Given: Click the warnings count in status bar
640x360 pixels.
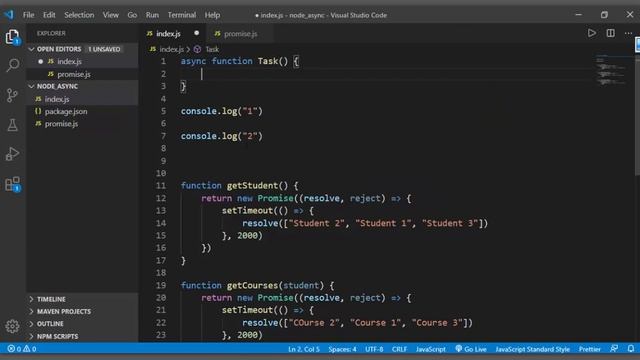Looking at the screenshot, I should pos(30,349).
